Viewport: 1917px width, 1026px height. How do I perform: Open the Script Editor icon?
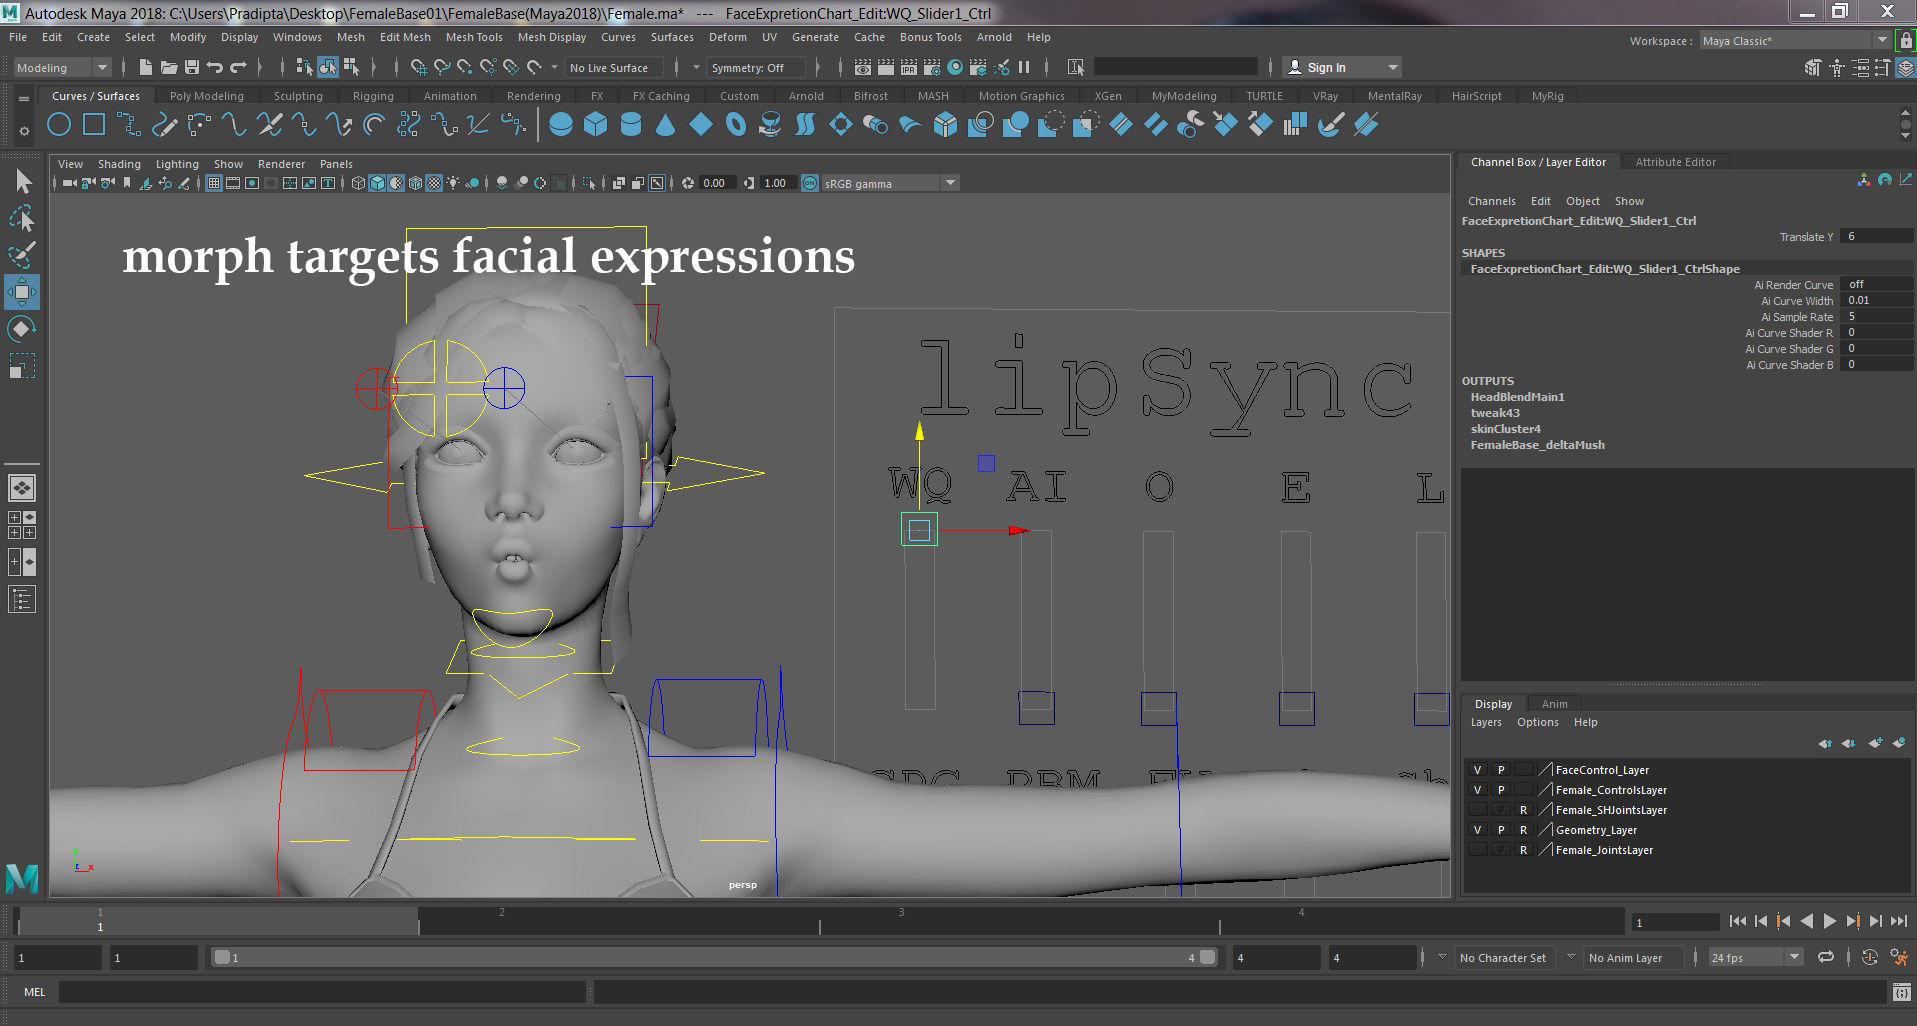coord(1901,992)
